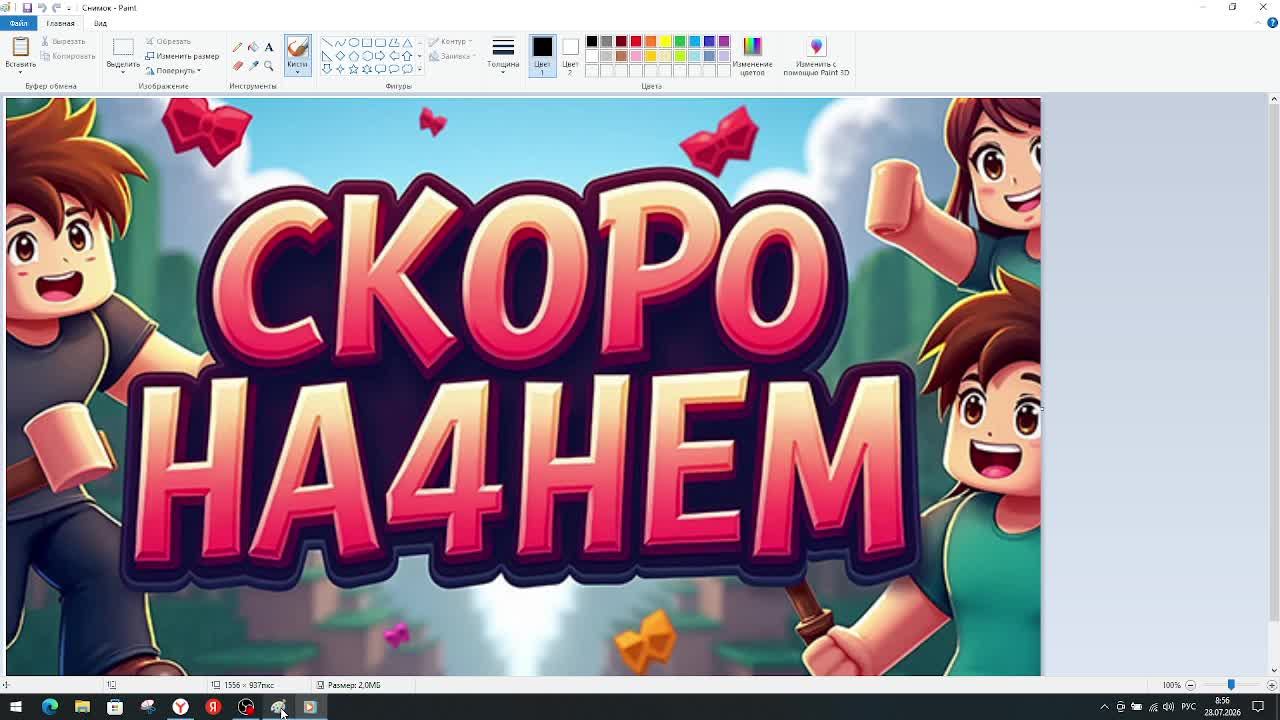Image resolution: width=1280 pixels, height=720 pixels.
Task: Open the Заливка fill dropdown
Action: coord(452,56)
